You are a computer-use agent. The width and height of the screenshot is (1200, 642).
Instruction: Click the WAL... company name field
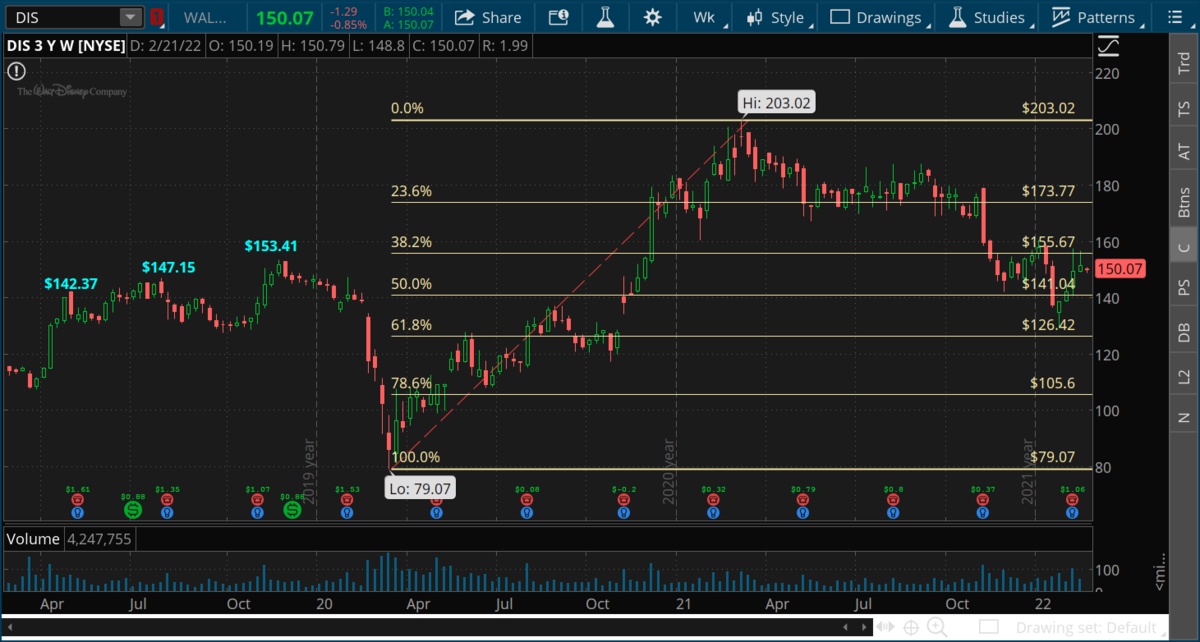coord(205,17)
